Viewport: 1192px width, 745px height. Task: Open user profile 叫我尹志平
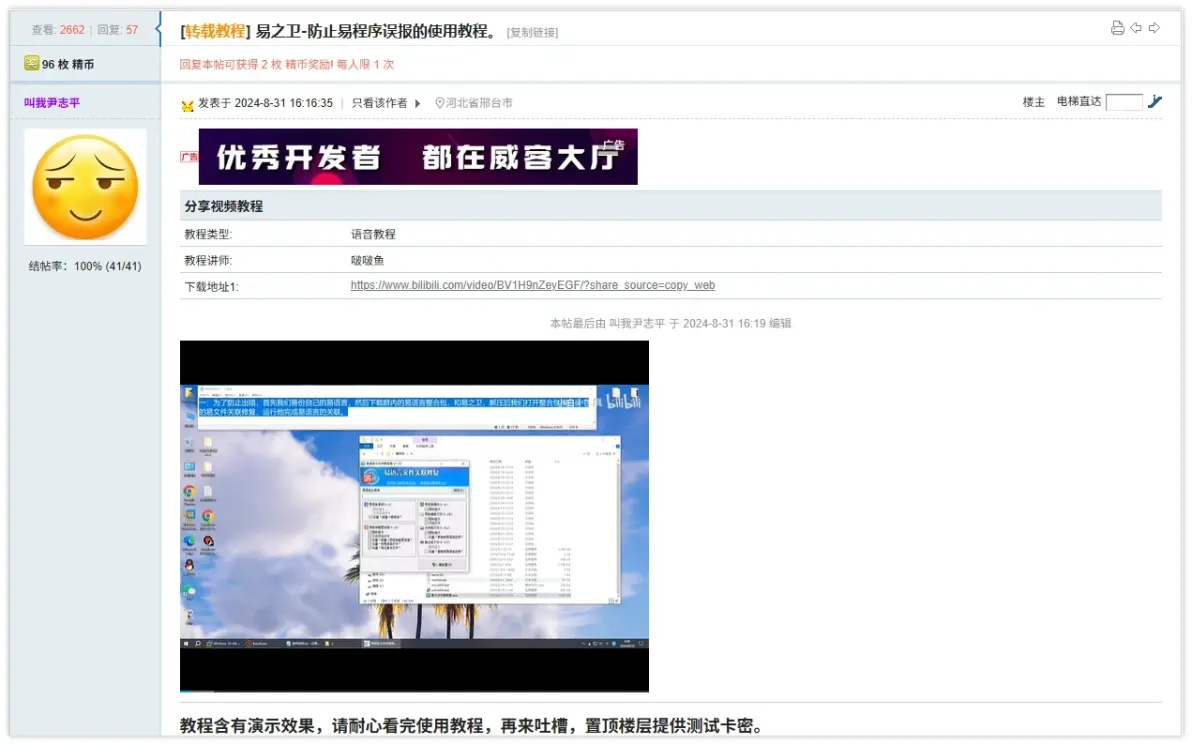52,103
